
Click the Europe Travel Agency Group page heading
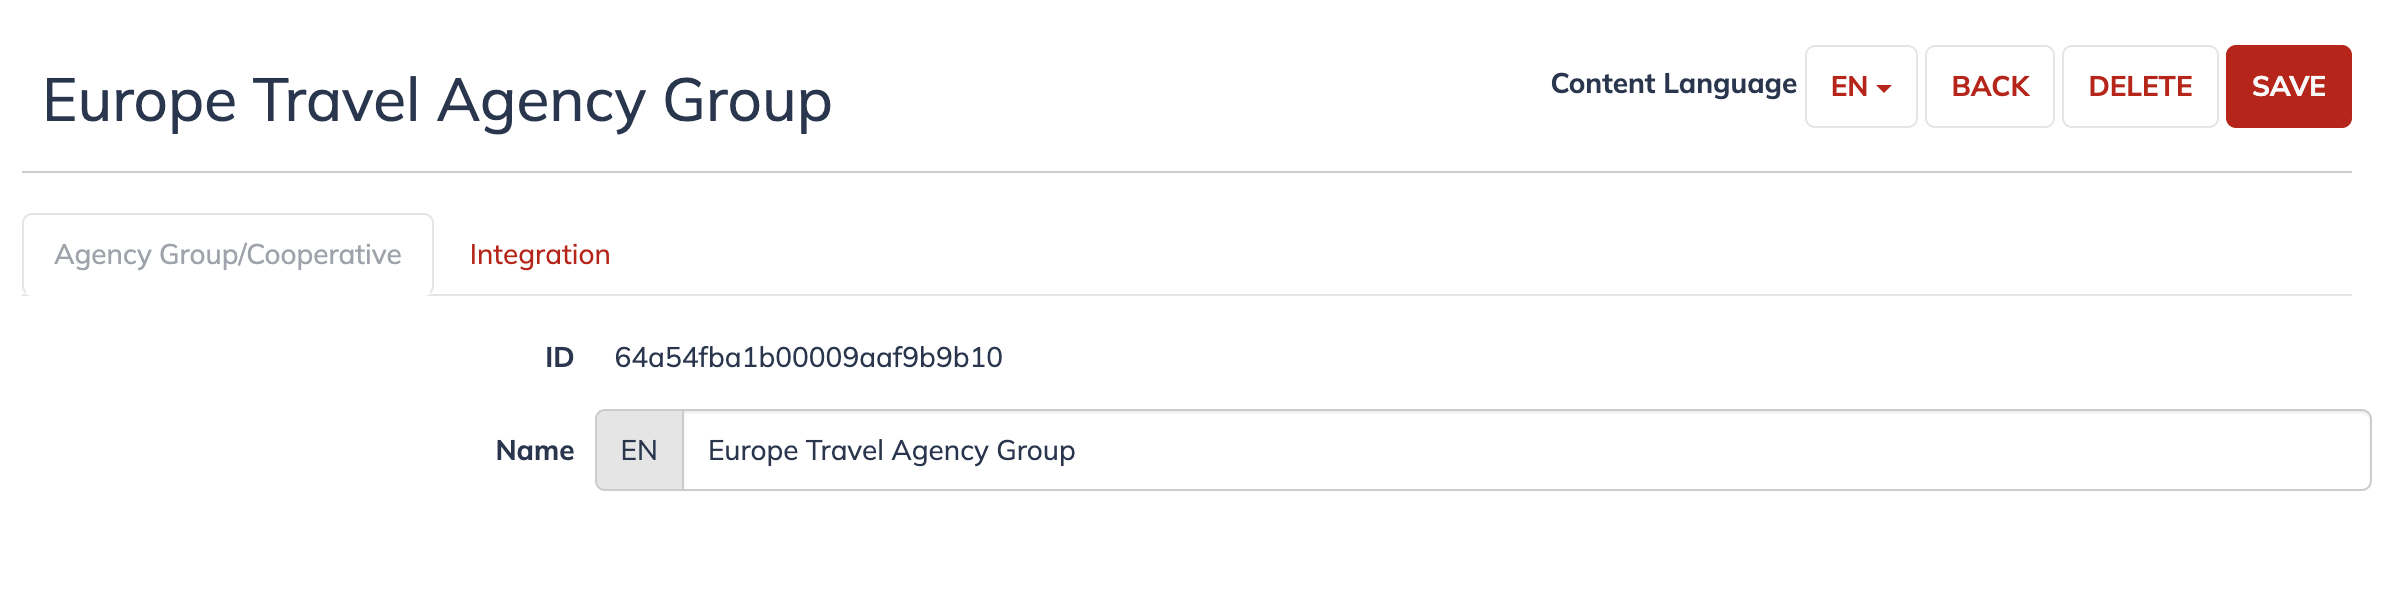click(437, 101)
